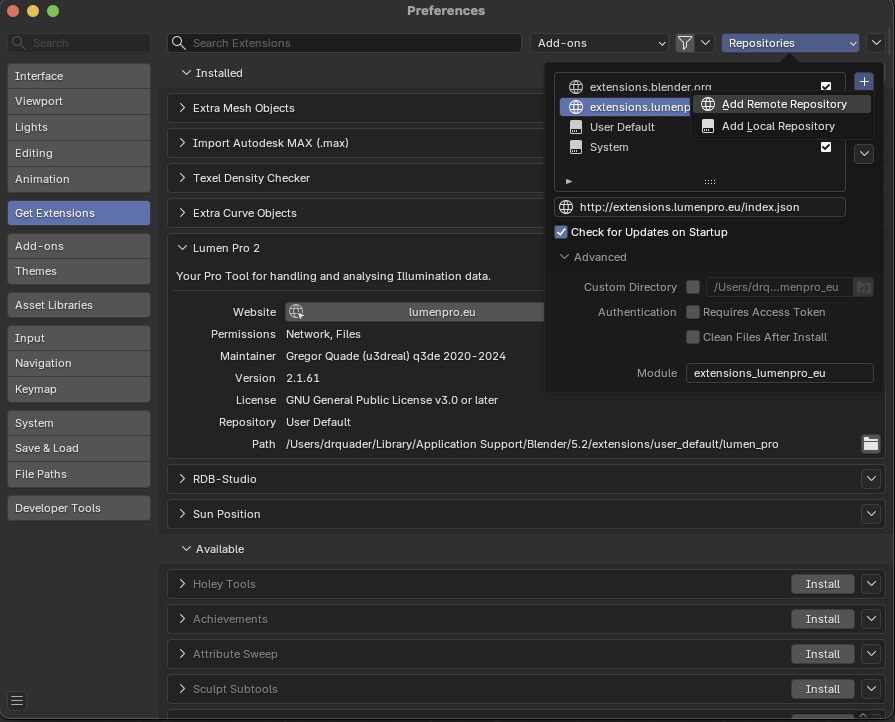Open the File Paths preferences tab
895x722 pixels.
click(79, 474)
